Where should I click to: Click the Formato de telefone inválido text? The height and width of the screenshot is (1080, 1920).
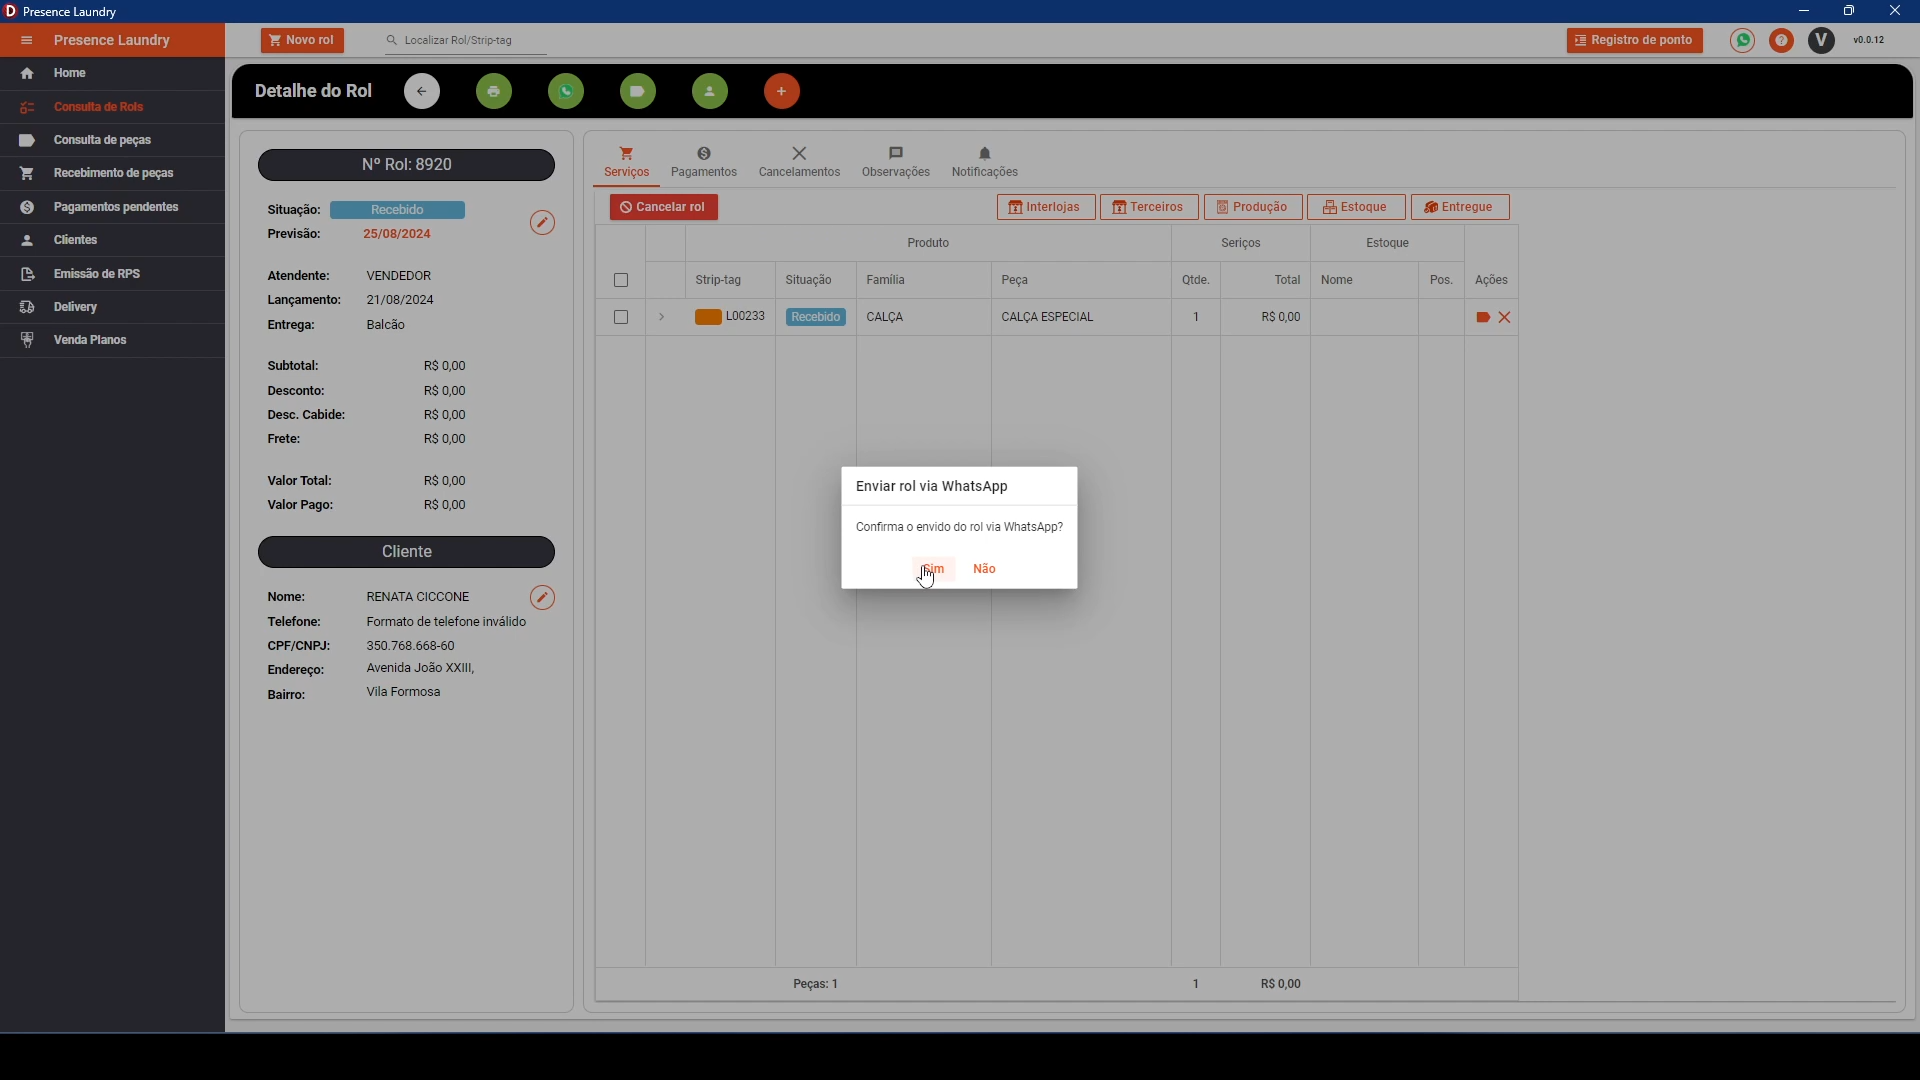point(446,622)
